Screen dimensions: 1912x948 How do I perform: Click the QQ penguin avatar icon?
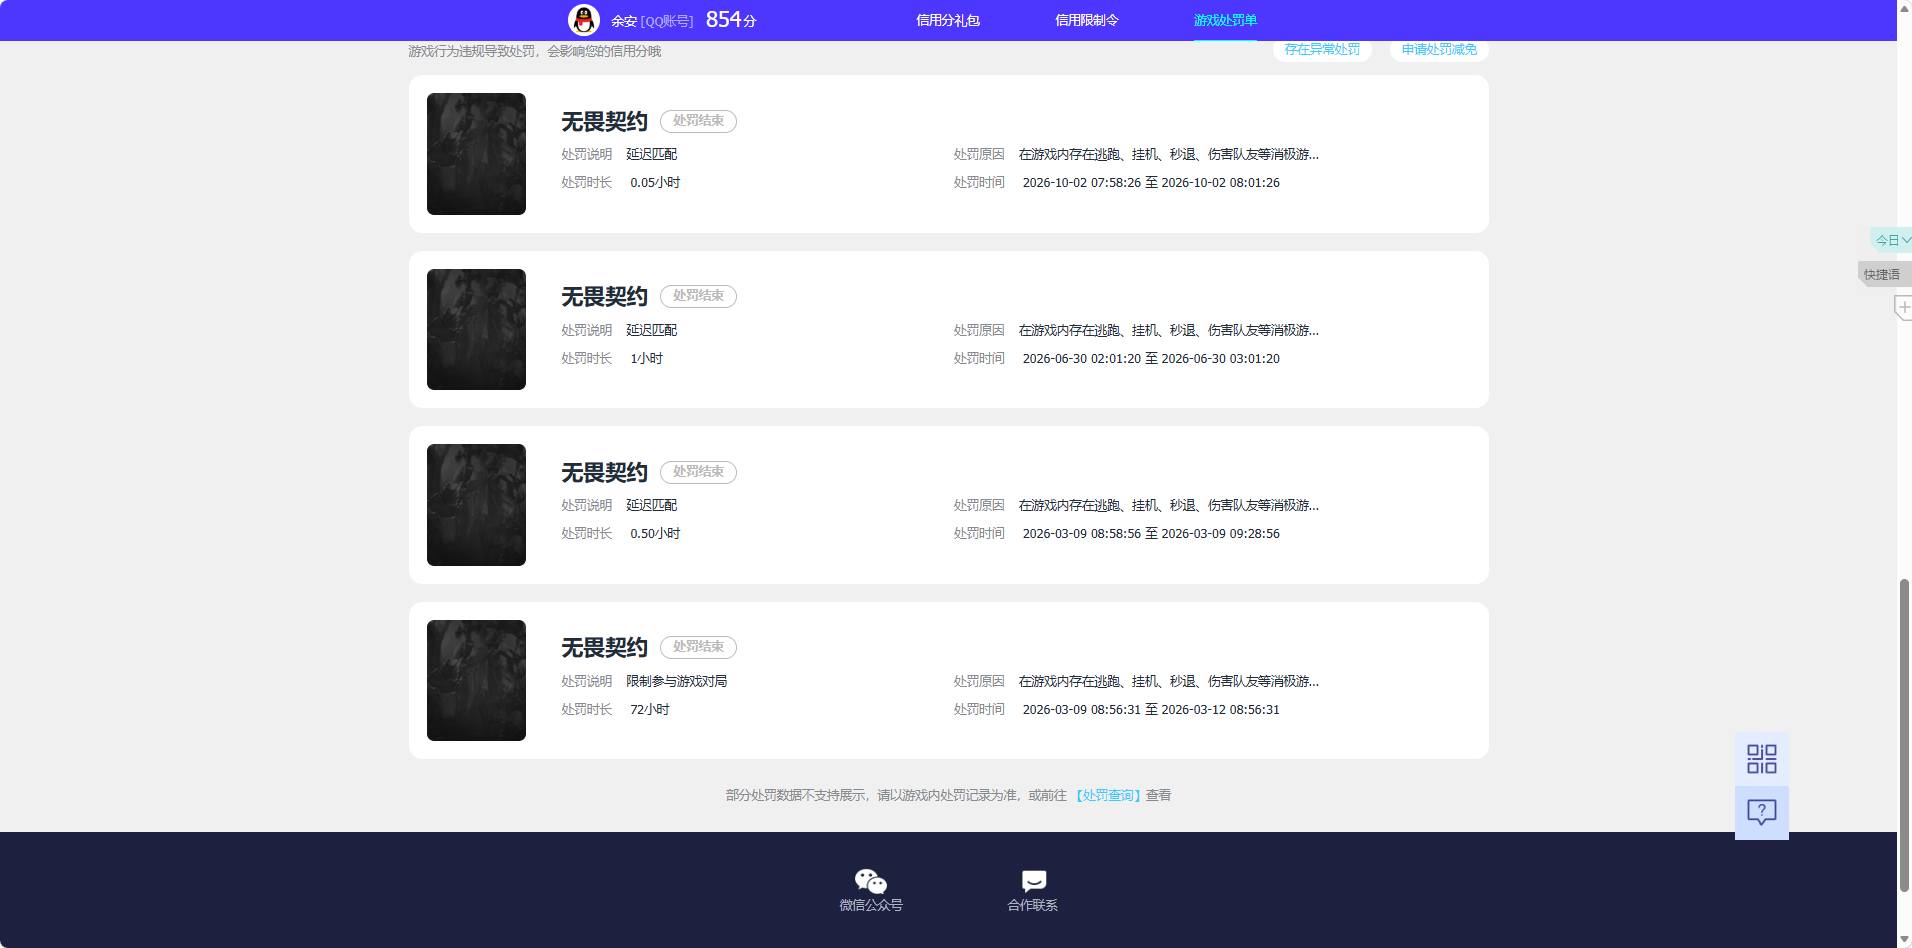(x=584, y=20)
